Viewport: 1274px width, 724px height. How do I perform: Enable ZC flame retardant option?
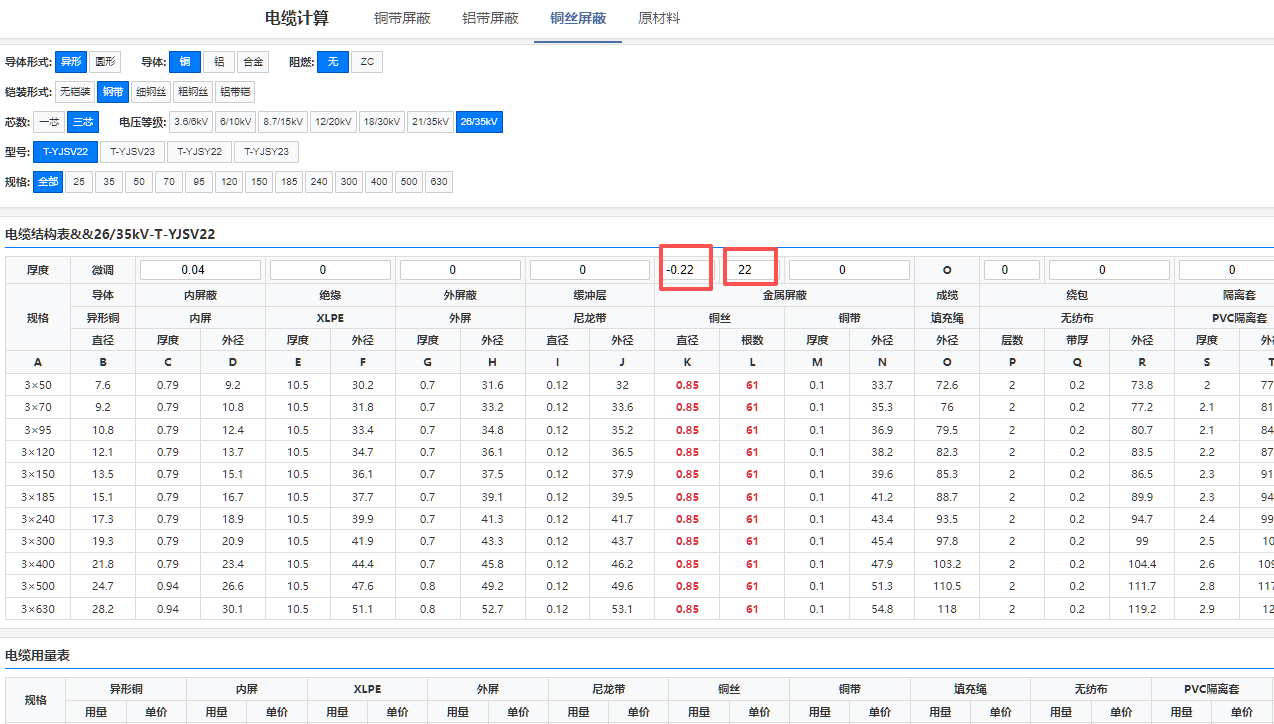tap(367, 62)
